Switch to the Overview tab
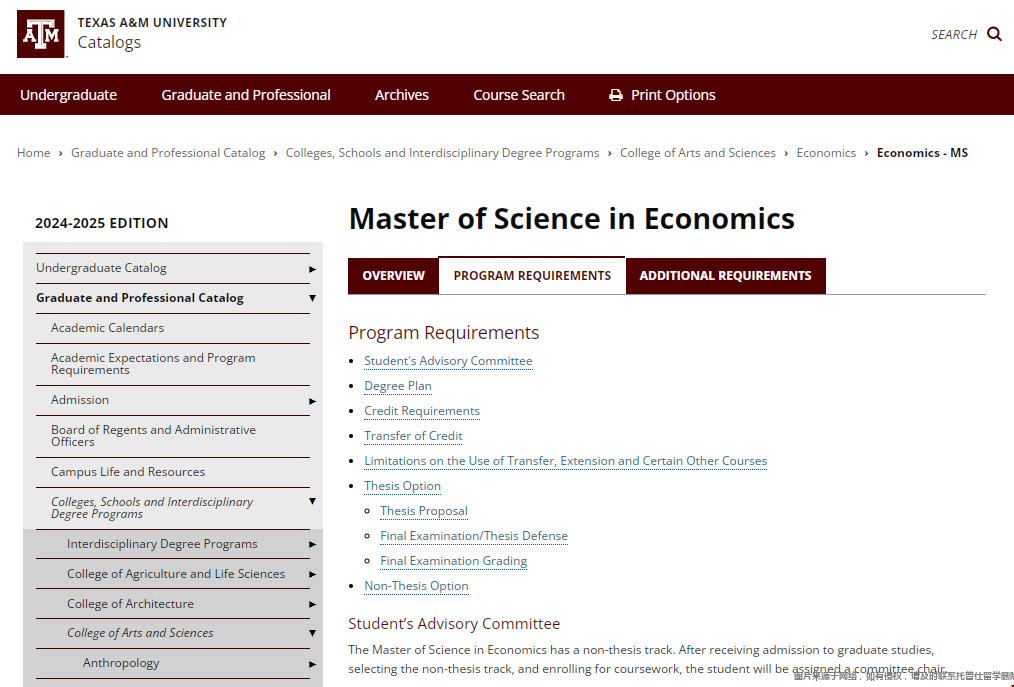 pos(393,276)
